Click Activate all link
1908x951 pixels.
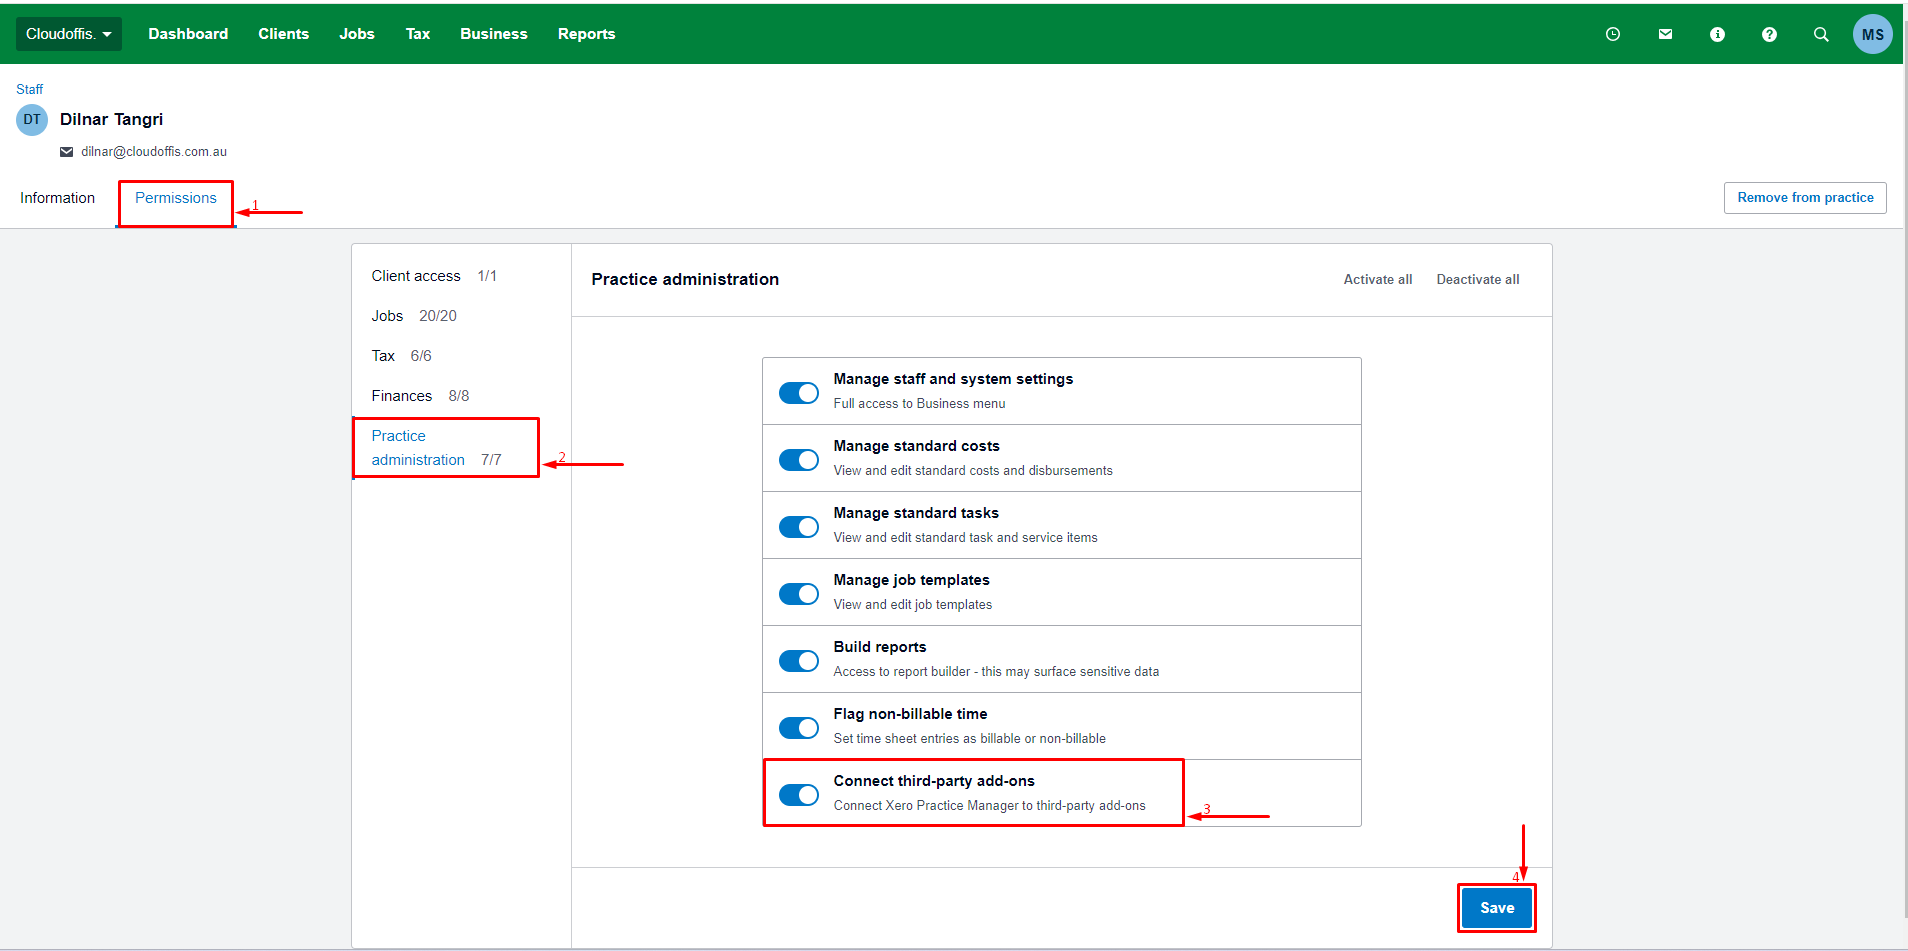tap(1378, 280)
